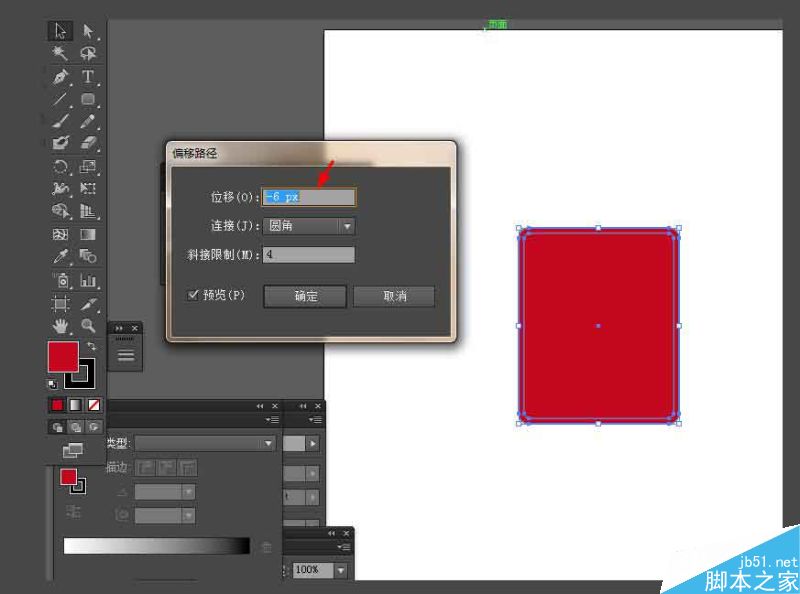Viewport: 800px width, 594px height.
Task: Select the Paintbrush tool
Action: coord(60,121)
